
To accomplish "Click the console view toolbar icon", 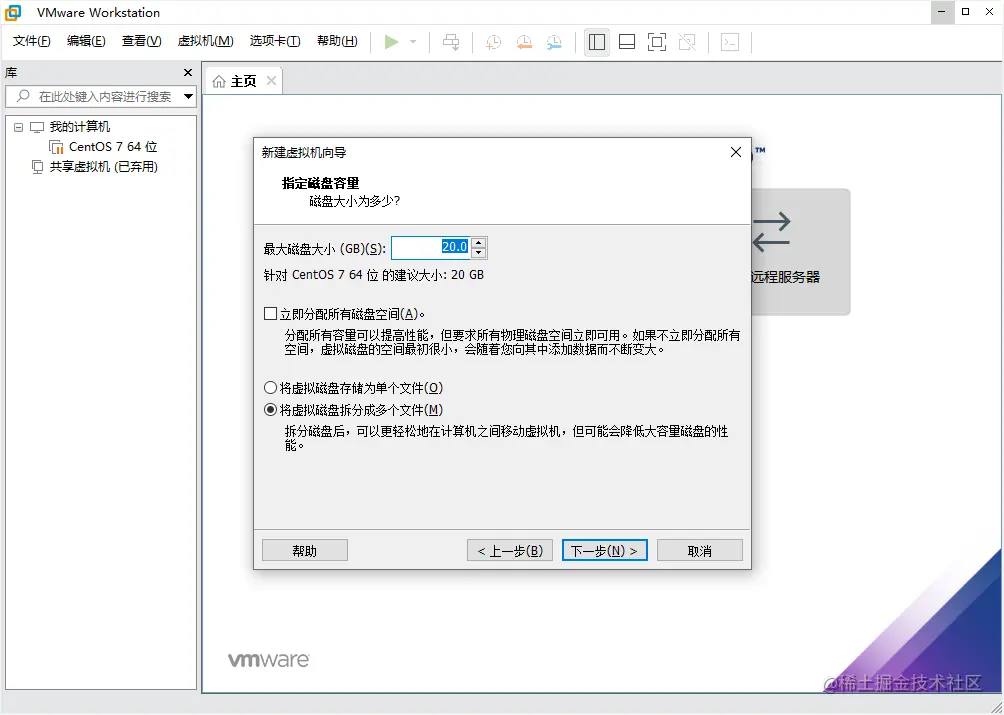I will pyautogui.click(x=730, y=42).
